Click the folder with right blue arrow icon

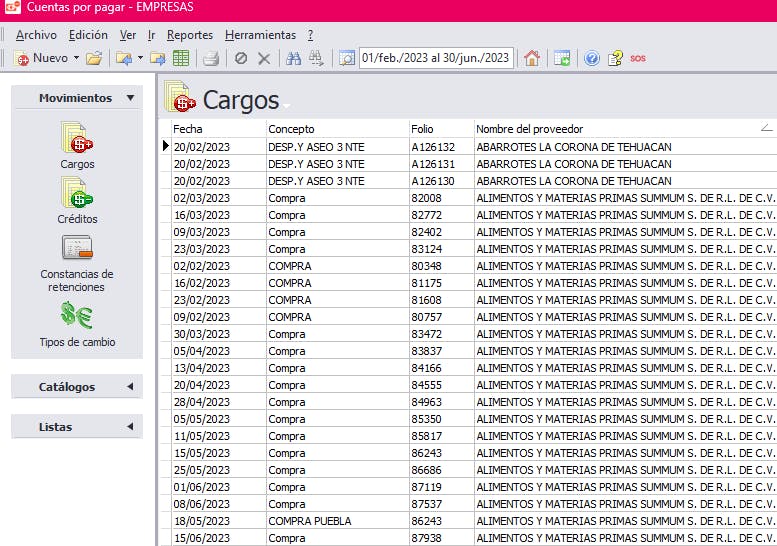158,58
